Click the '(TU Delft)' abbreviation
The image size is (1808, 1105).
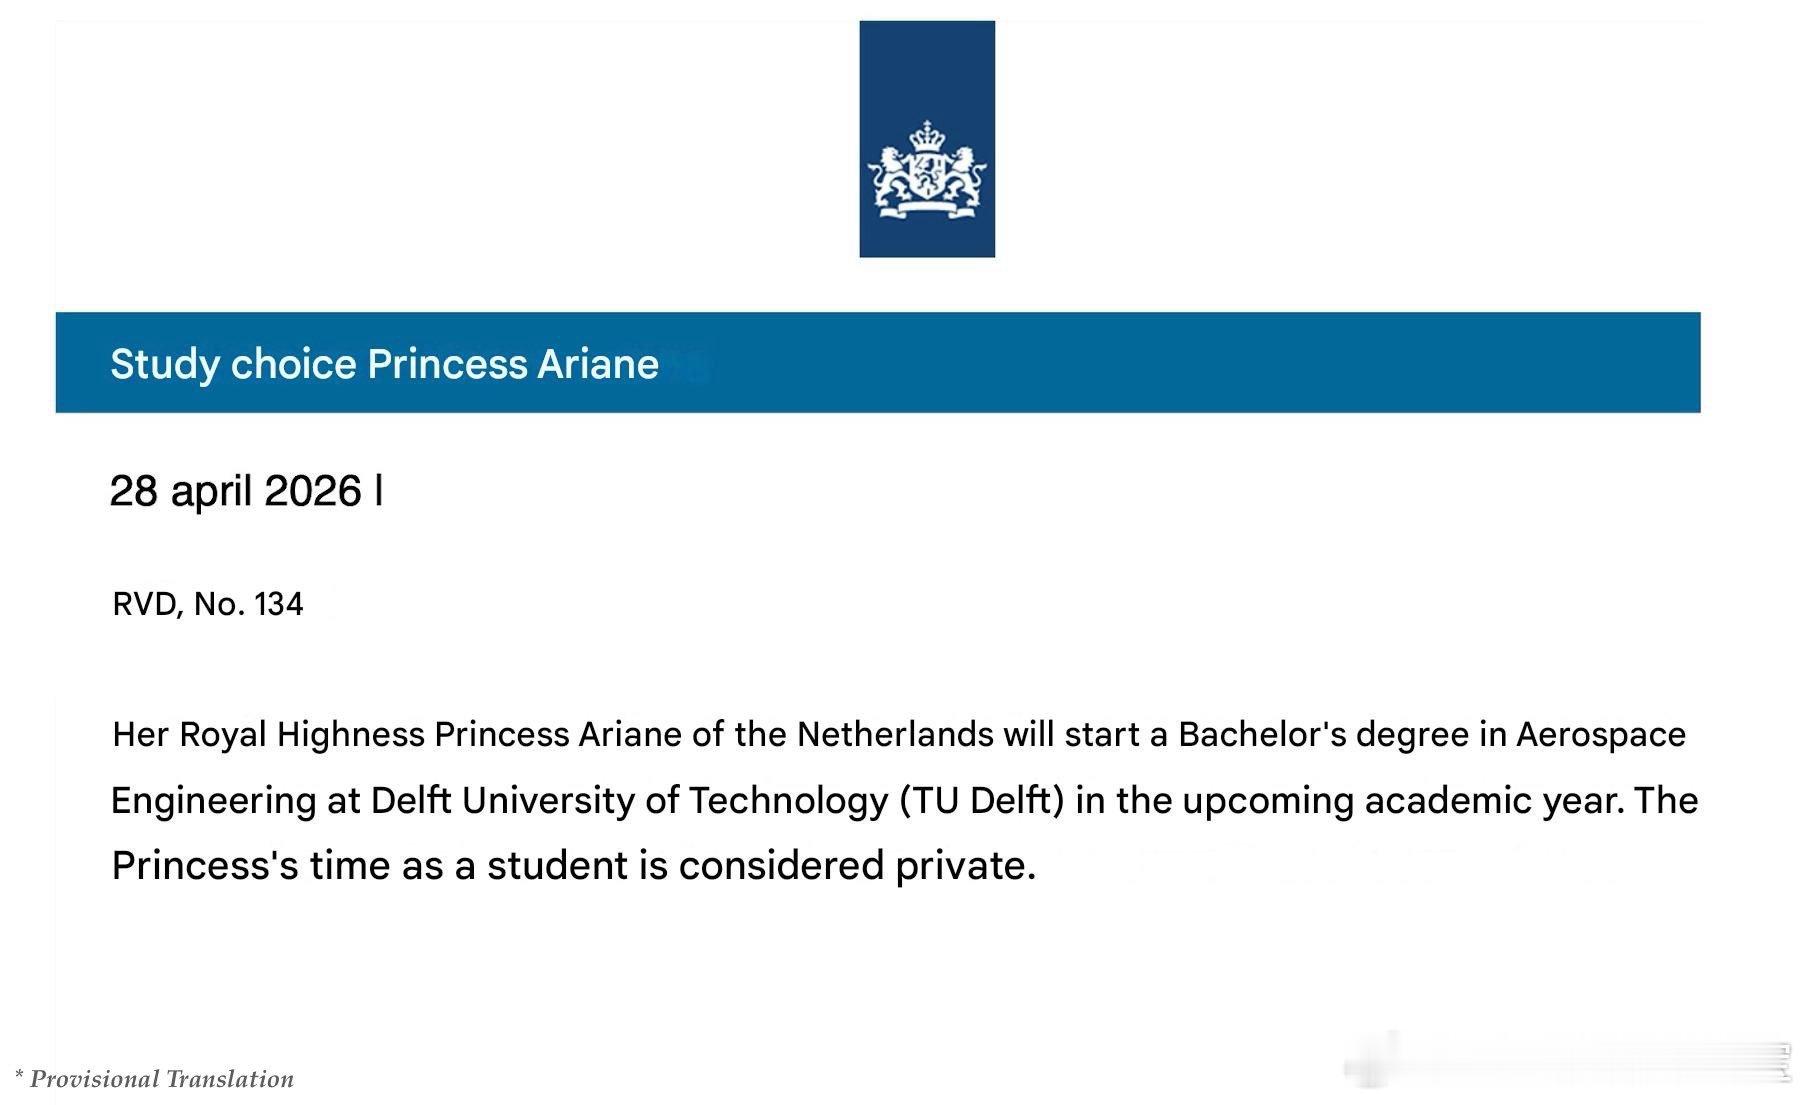[x=982, y=801]
